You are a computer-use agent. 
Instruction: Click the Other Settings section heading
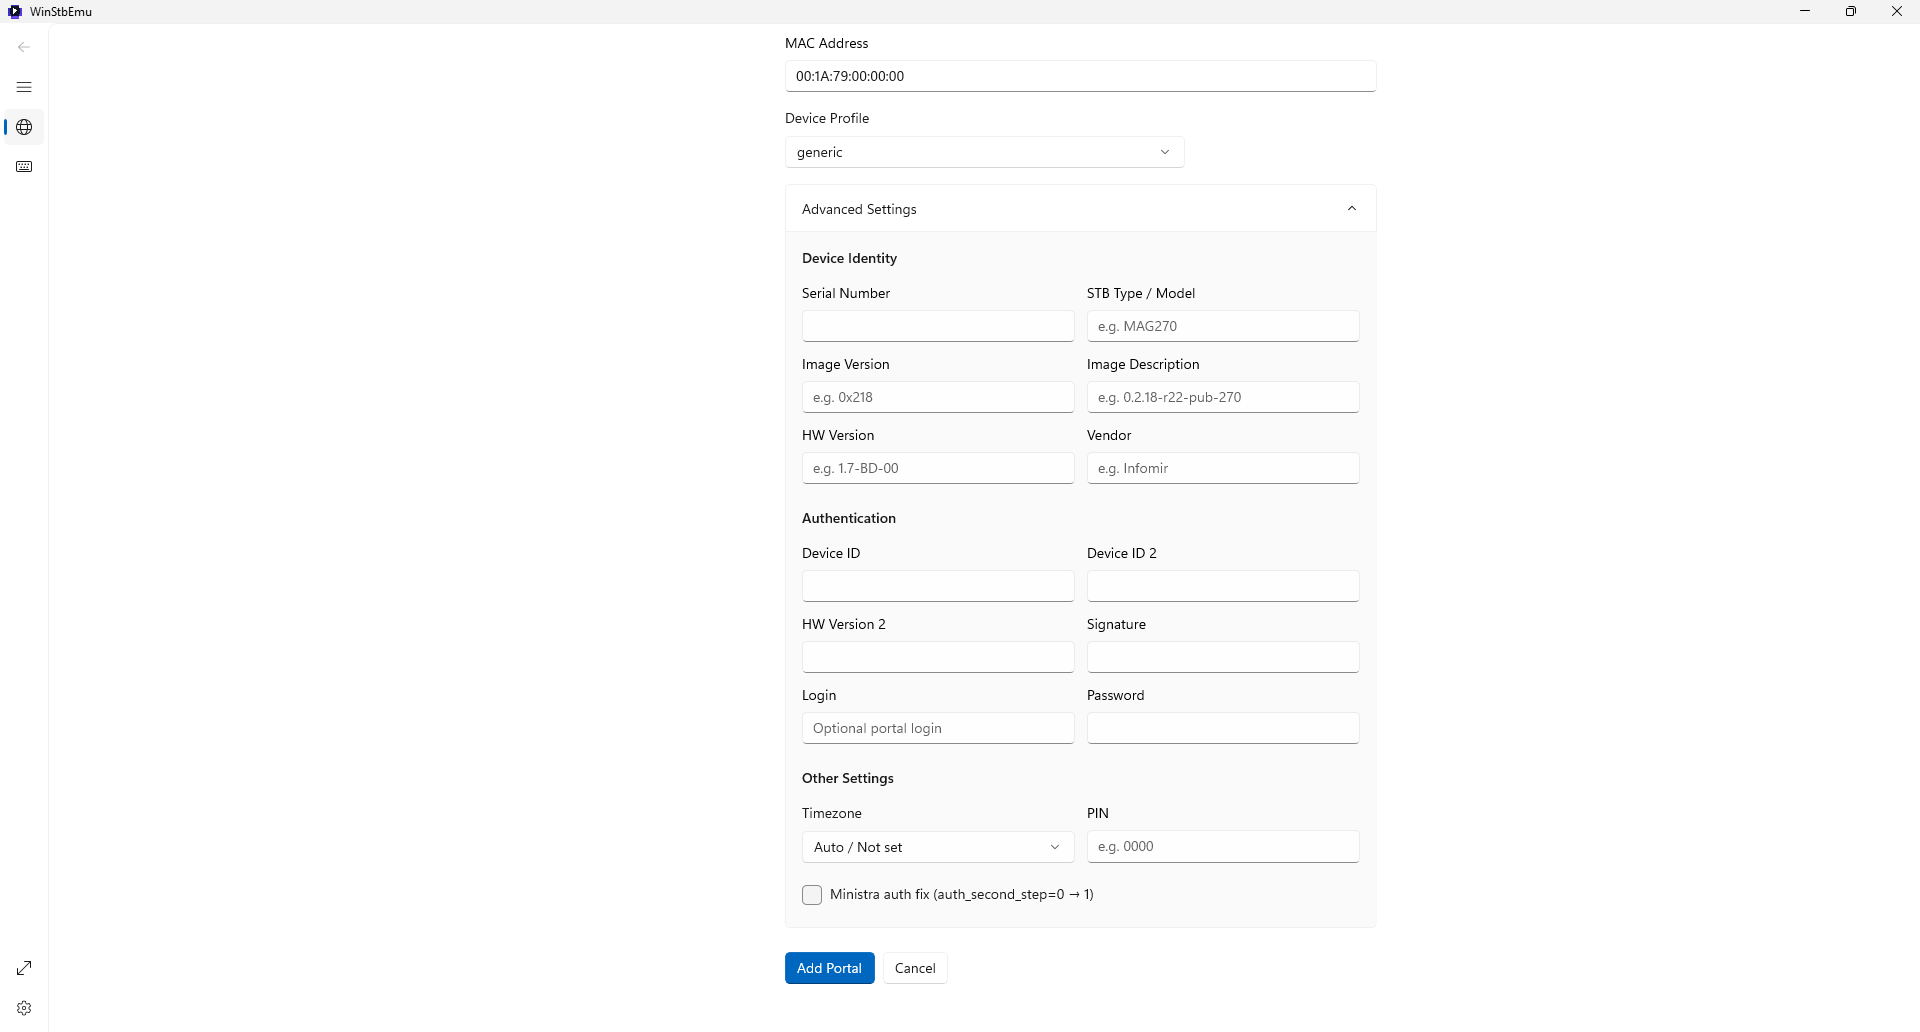[848, 778]
